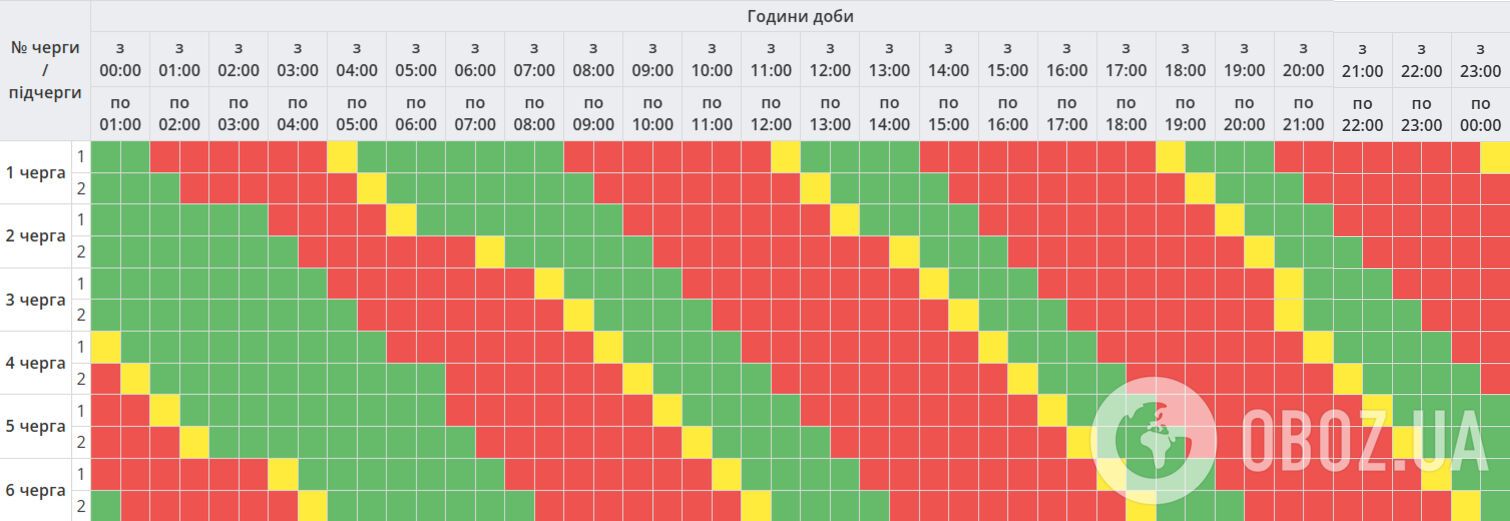Click yellow cell in 2 черга subqueue 2 at 13:00
Viewport: 1510px width, 521px height.
(x=904, y=252)
